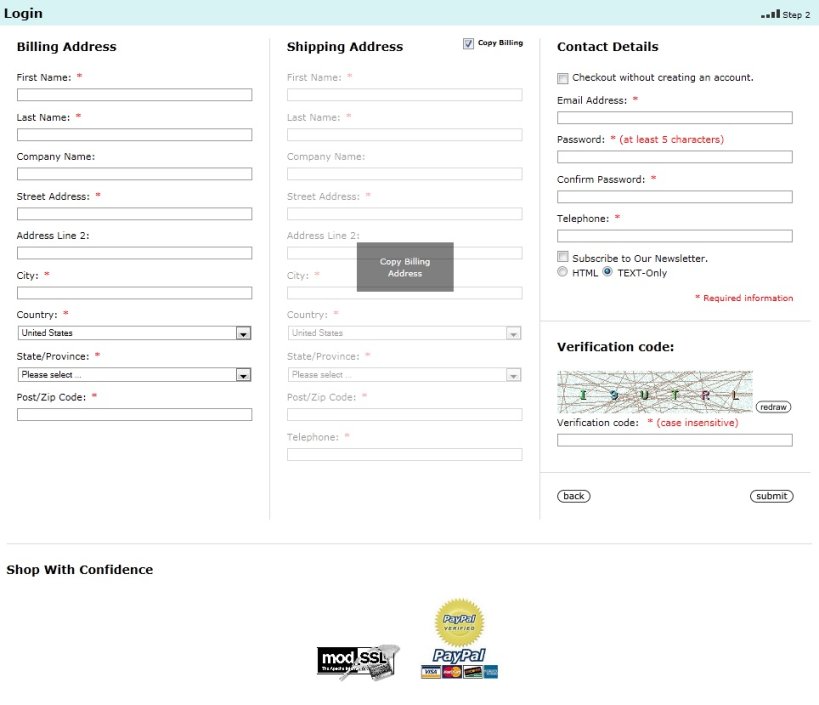This screenshot has height=705, width=819.
Task: Check Subscribe to Our Newsletter
Action: (x=562, y=256)
